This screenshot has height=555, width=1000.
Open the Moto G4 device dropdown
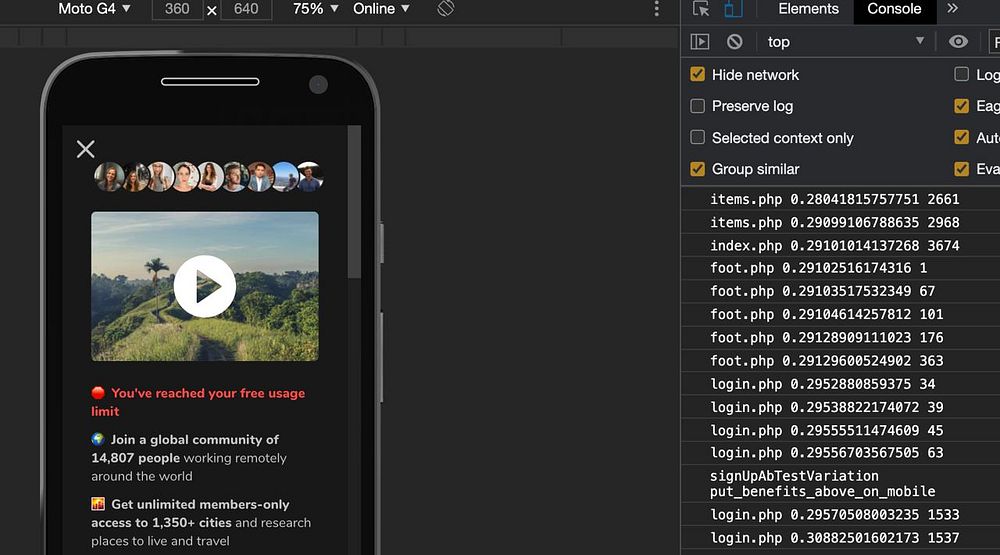click(94, 9)
